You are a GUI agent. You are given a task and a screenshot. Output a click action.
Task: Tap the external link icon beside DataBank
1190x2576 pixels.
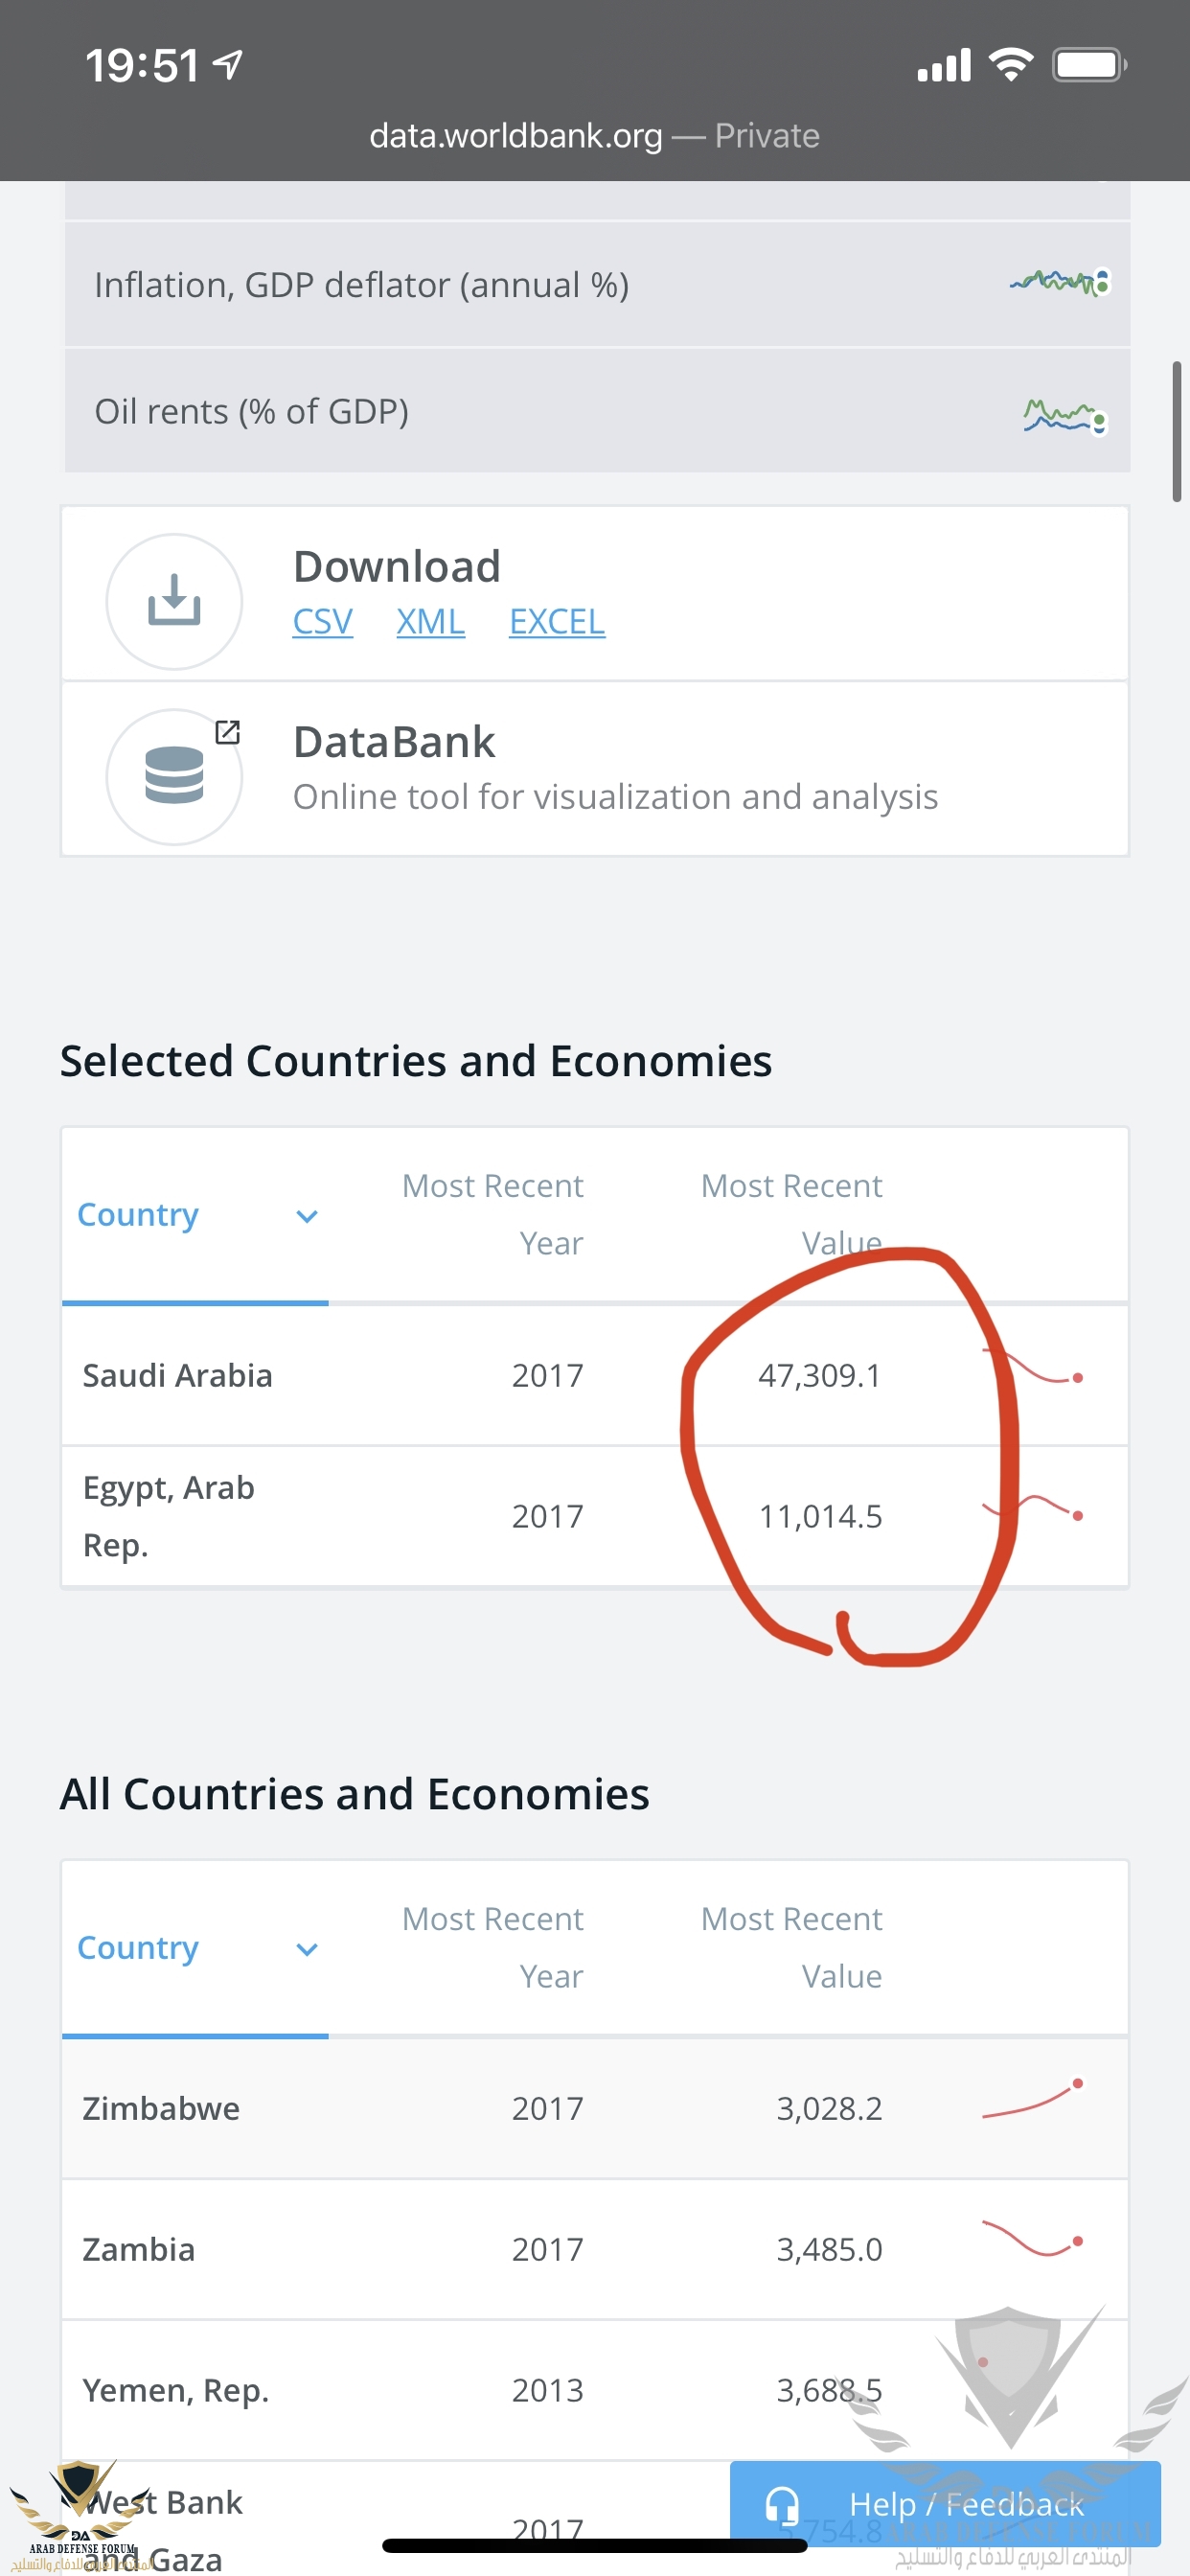point(228,732)
